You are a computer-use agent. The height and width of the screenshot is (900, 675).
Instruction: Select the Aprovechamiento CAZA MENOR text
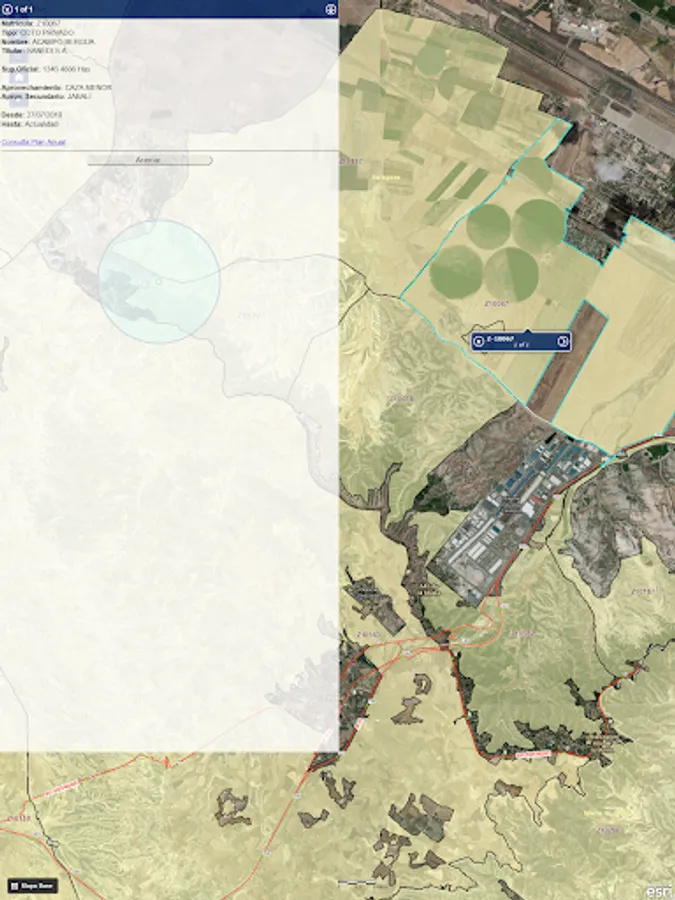56,87
